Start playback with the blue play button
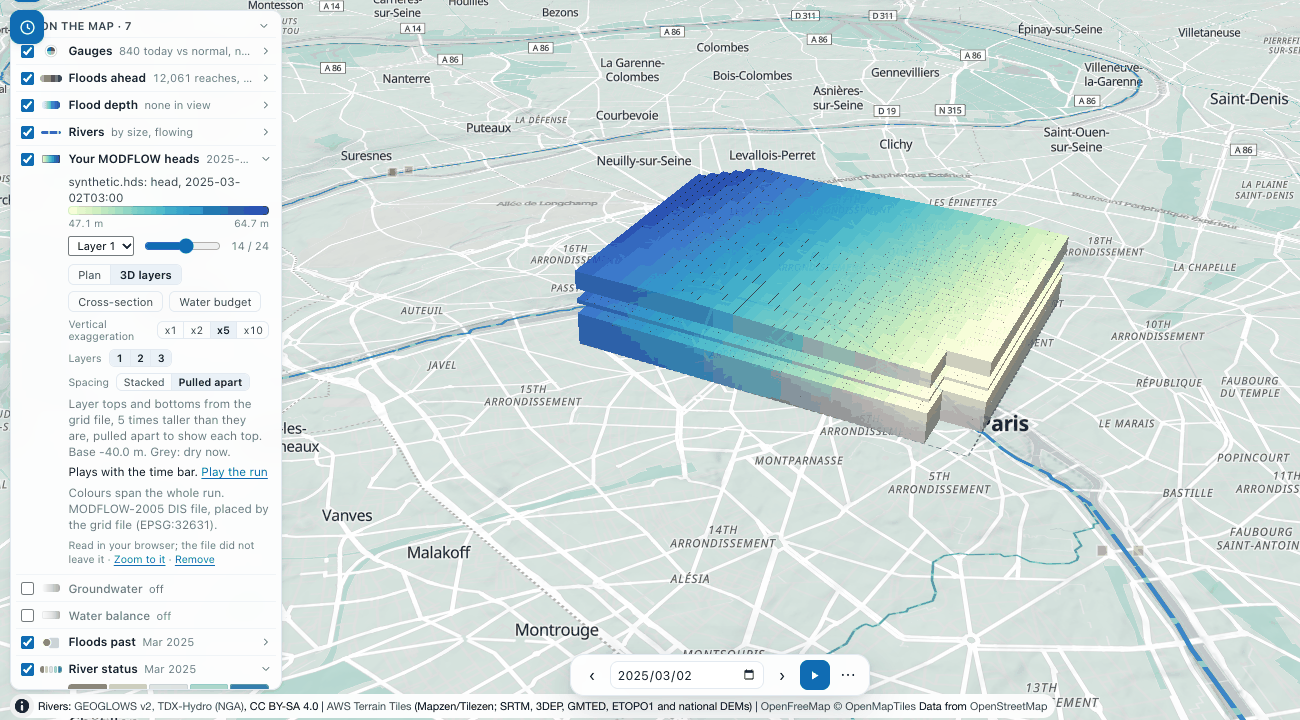The image size is (1300, 720). click(x=815, y=675)
